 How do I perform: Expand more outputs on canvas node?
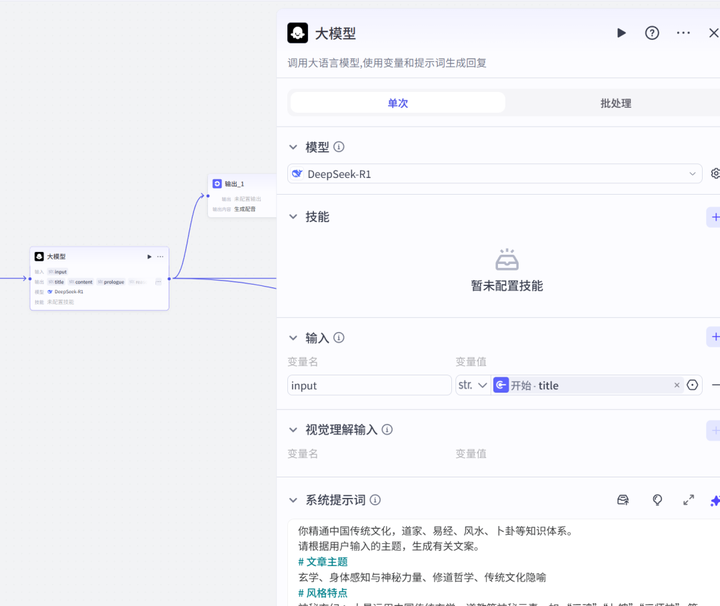point(158,282)
